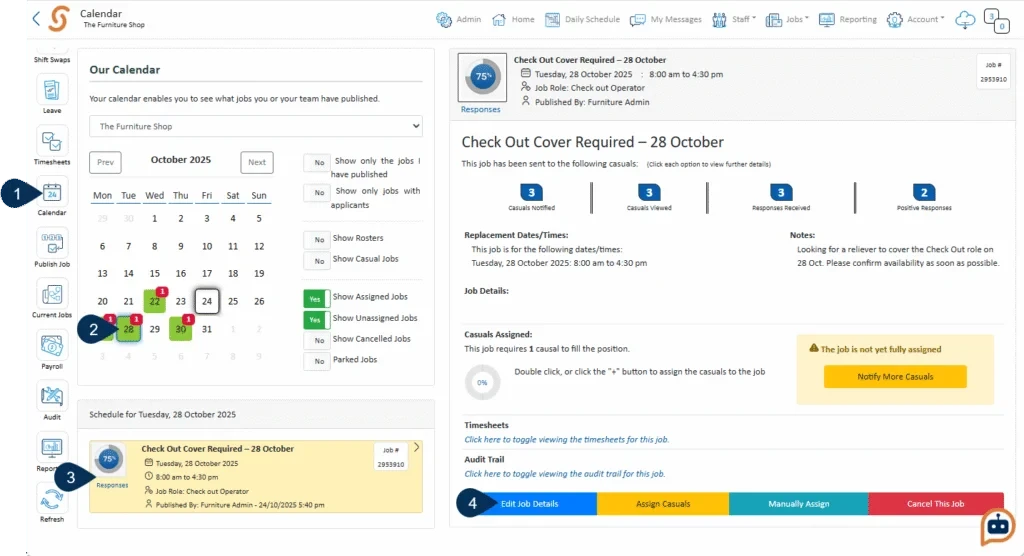1024x556 pixels.
Task: Open The Furniture Shop location dropdown
Action: tap(255, 126)
